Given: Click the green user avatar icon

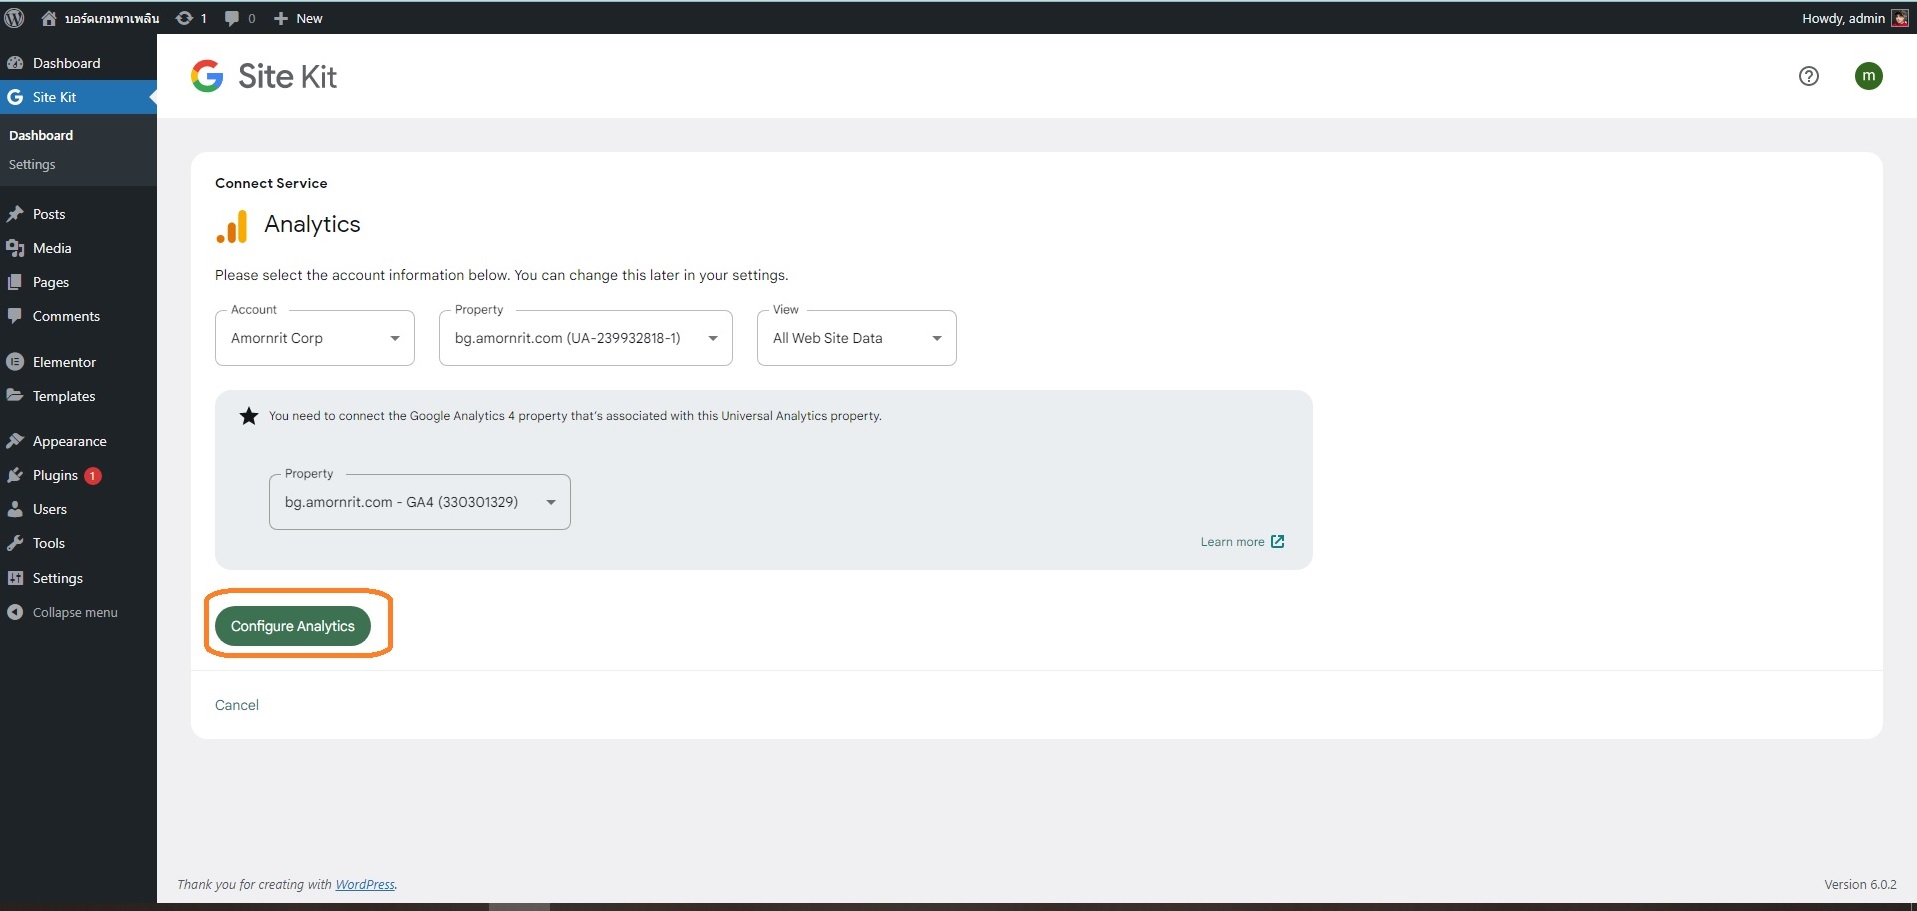Looking at the screenshot, I should [x=1868, y=76].
